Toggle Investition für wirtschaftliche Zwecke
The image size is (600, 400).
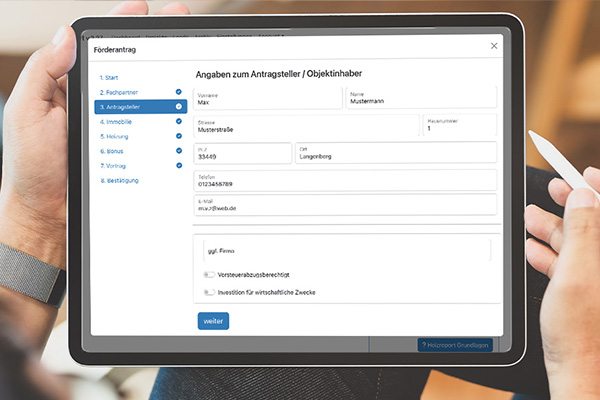[x=209, y=292]
